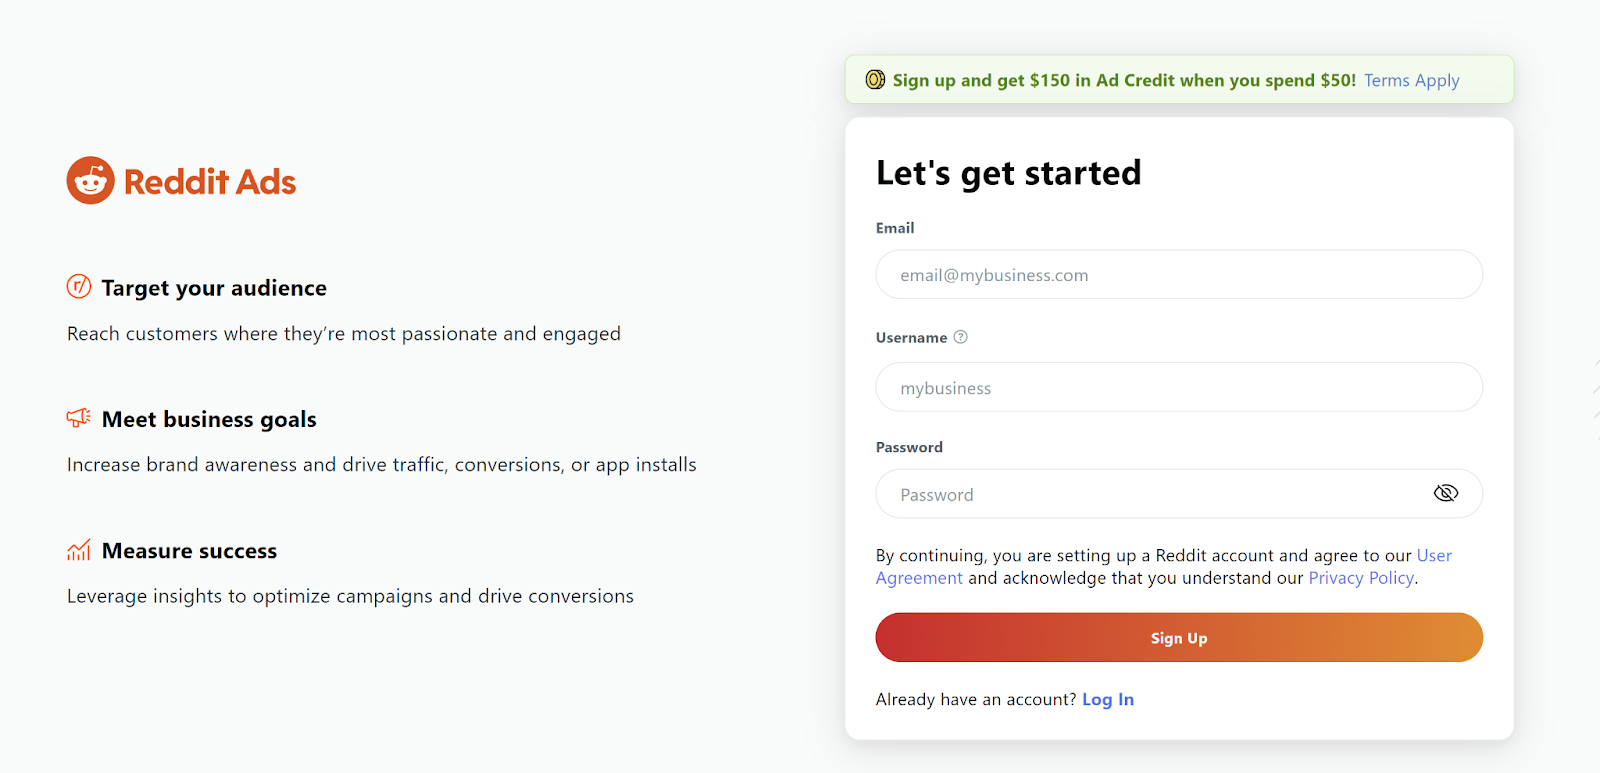Click the coin icon in promo banner
The height and width of the screenshot is (773, 1600).
tap(875, 79)
